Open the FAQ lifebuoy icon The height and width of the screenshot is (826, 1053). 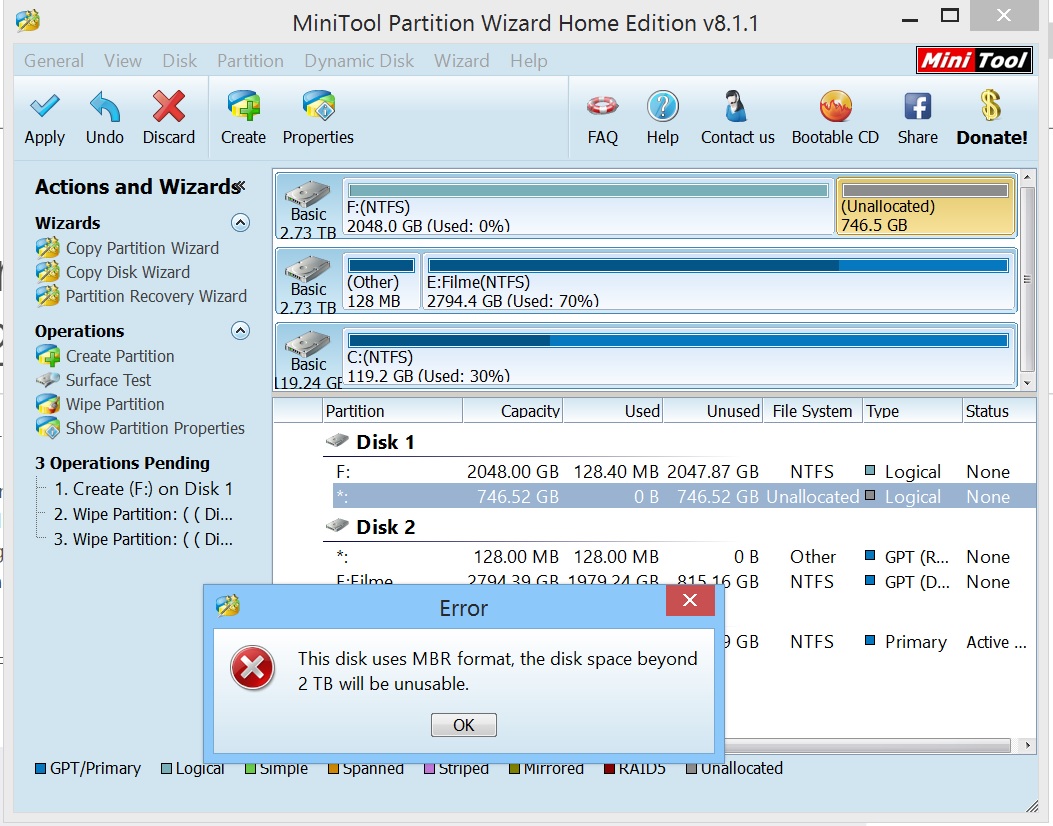pyautogui.click(x=602, y=105)
